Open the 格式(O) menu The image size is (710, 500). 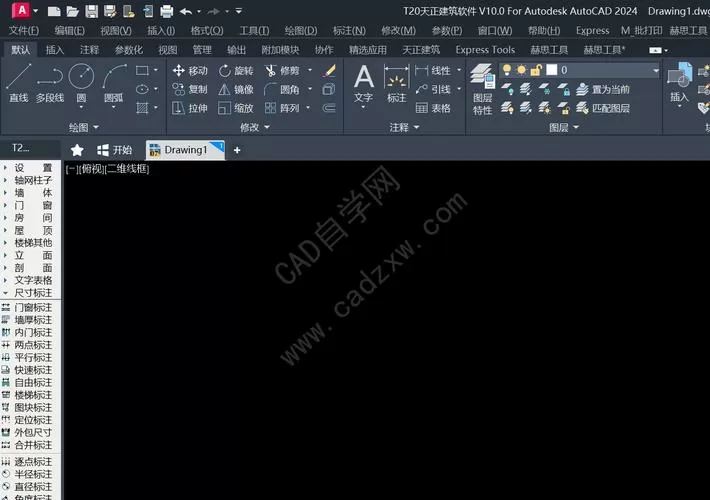coord(207,30)
